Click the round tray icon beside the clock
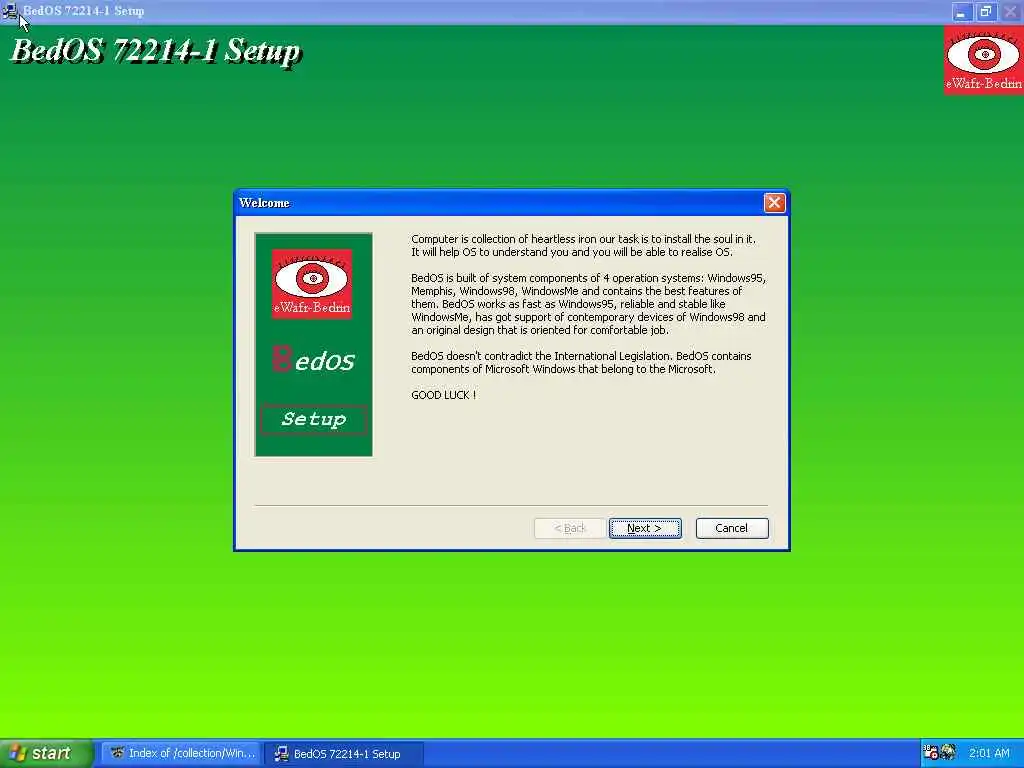 948,752
